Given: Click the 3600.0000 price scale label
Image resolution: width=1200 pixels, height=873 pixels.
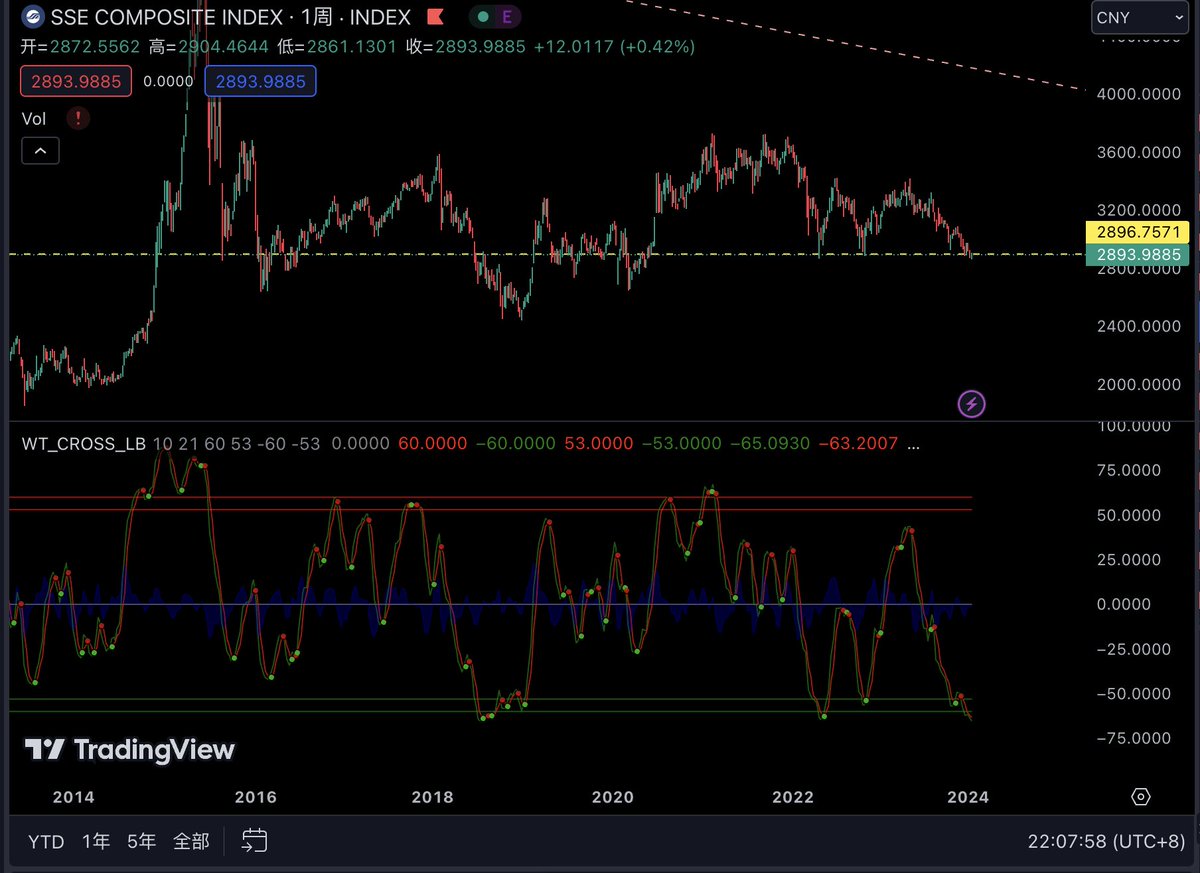Looking at the screenshot, I should 1139,153.
